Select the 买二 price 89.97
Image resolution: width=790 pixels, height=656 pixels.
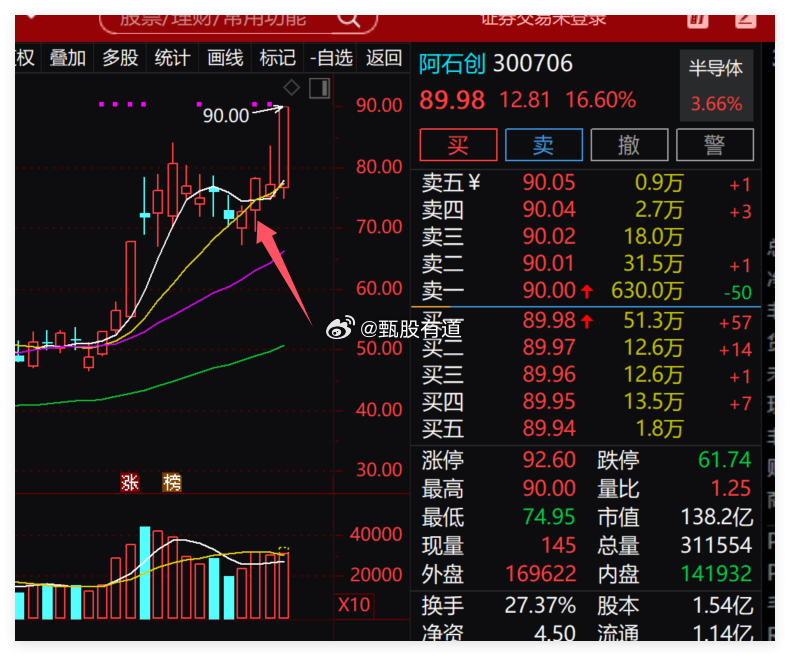click(549, 348)
